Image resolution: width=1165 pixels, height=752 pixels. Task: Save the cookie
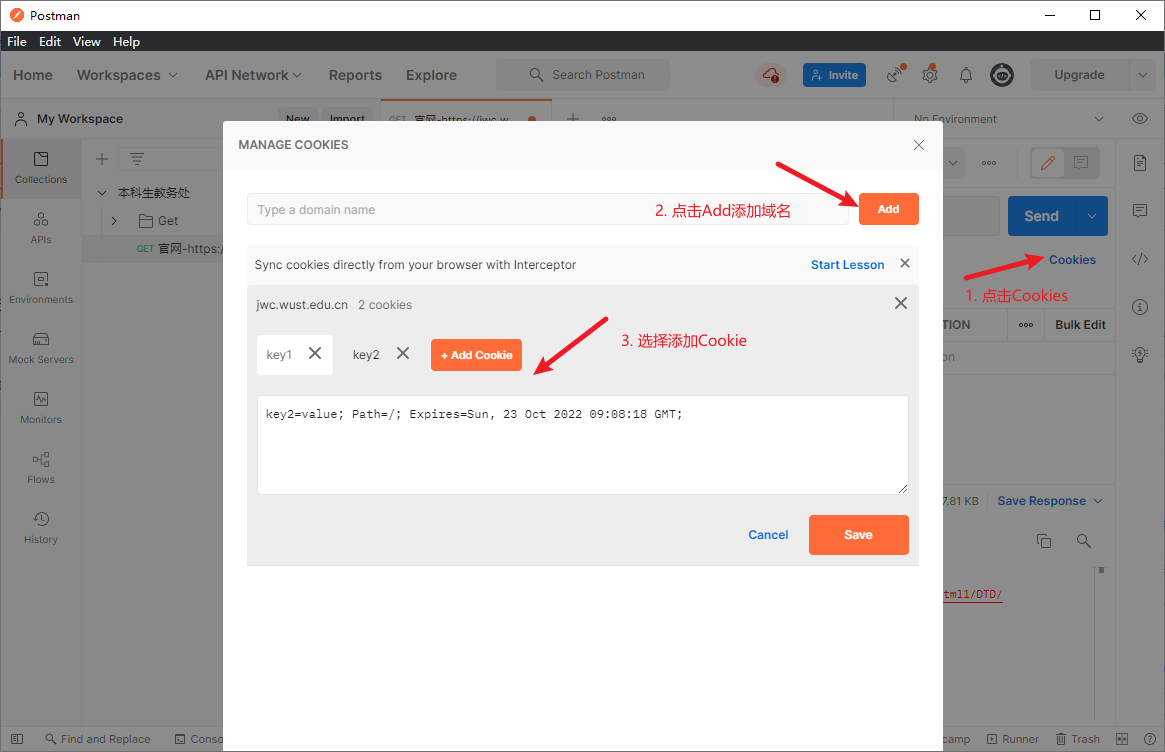click(858, 535)
